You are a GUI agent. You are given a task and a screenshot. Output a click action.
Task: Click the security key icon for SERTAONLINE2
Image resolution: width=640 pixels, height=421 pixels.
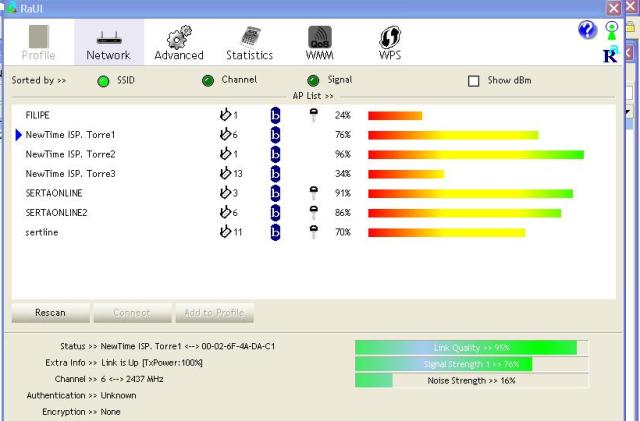[x=313, y=212]
